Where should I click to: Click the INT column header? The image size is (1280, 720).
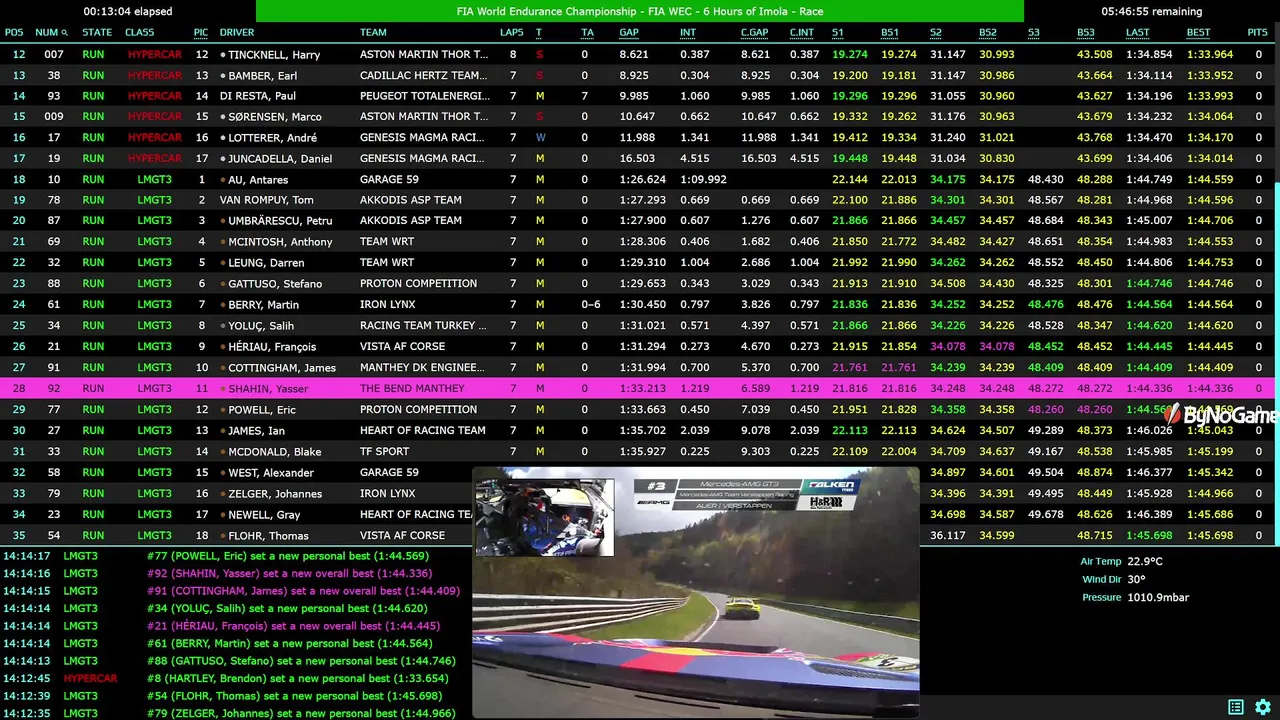click(688, 33)
